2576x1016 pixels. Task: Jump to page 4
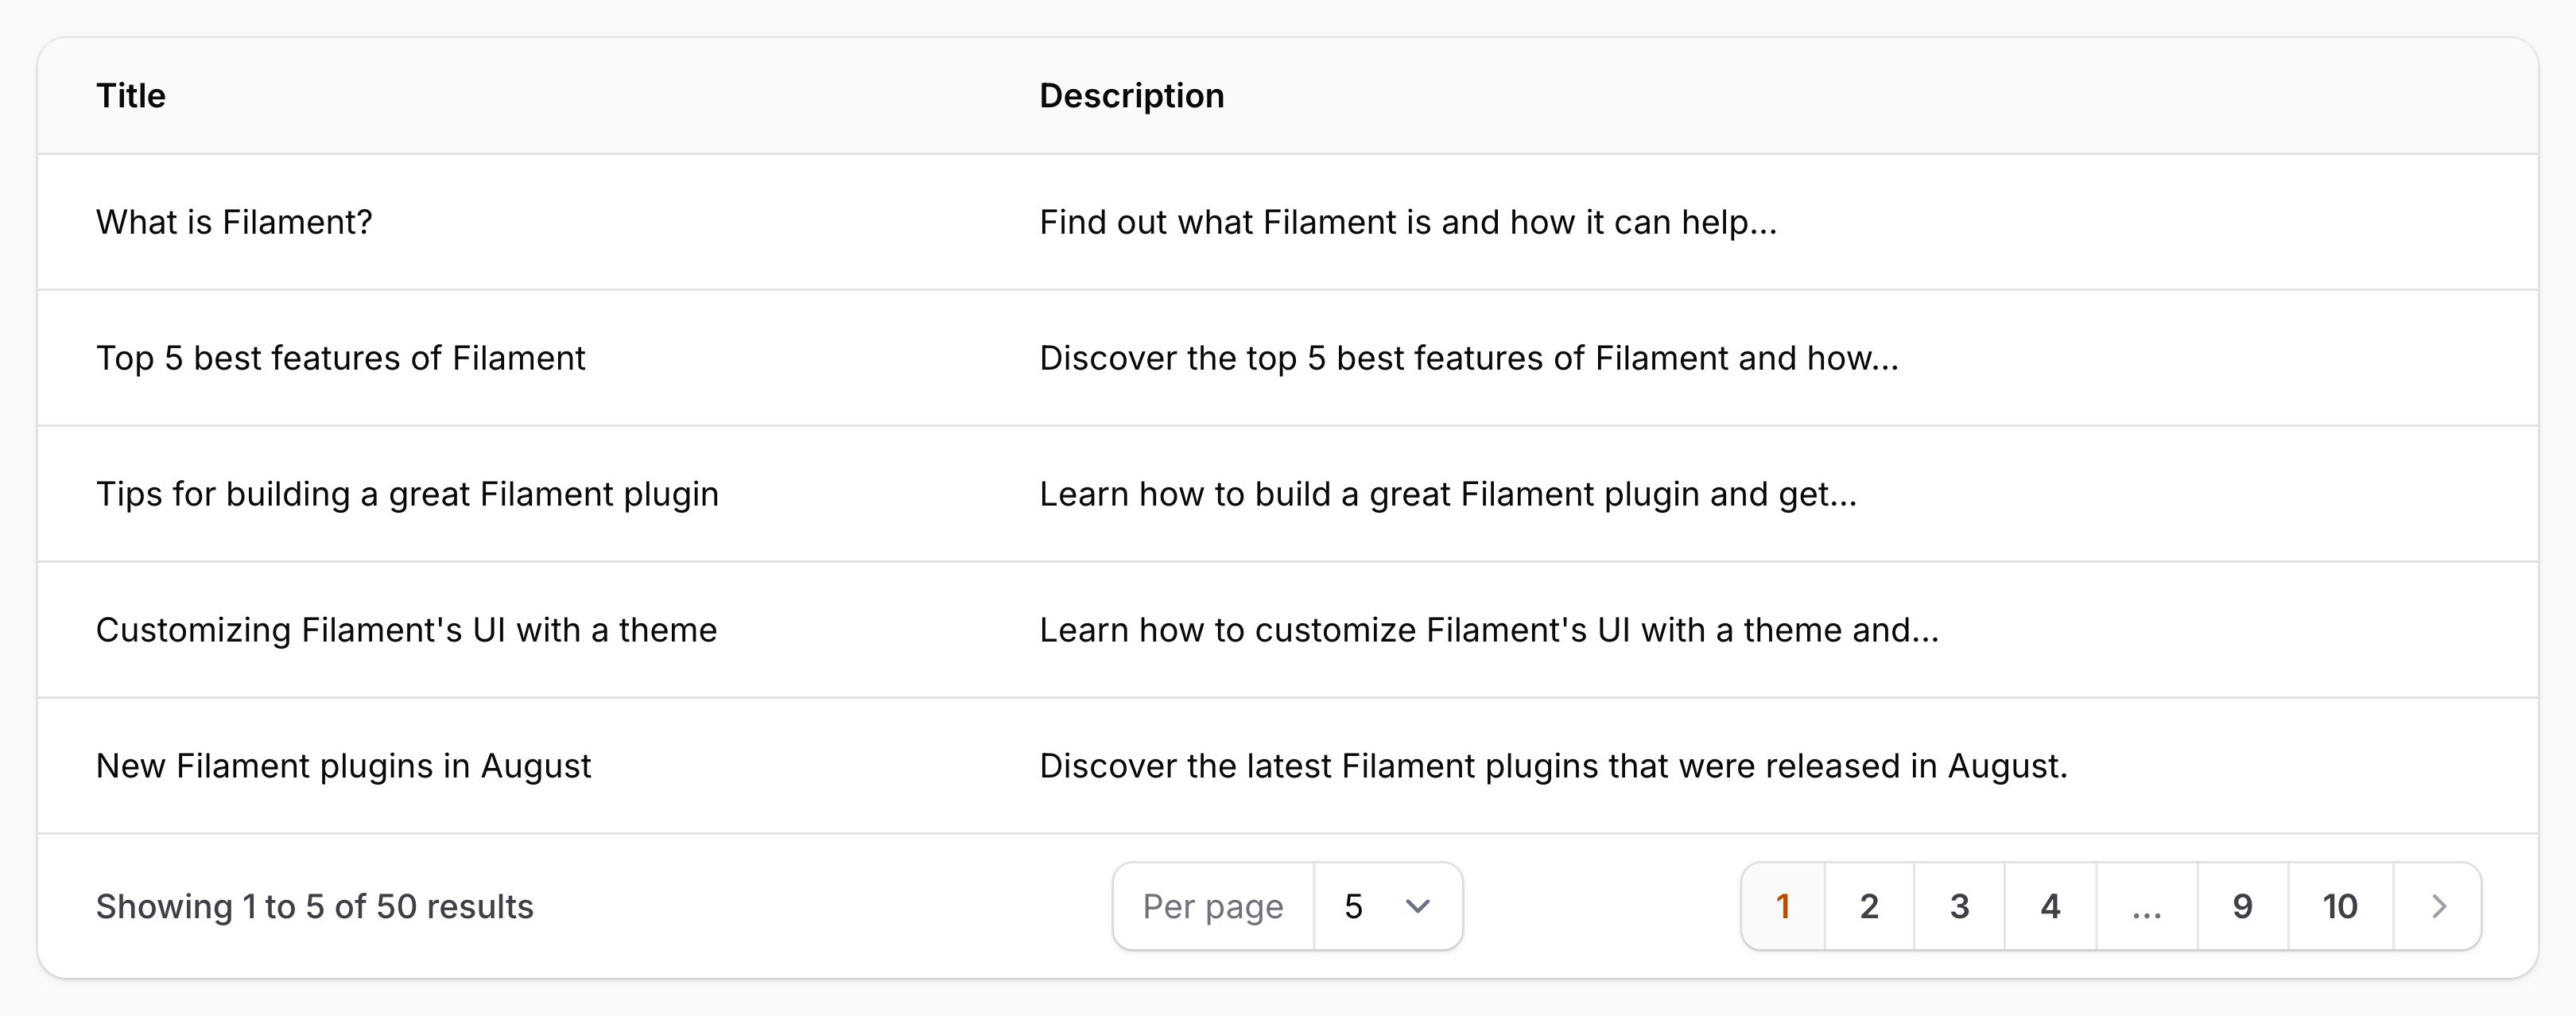[2050, 906]
